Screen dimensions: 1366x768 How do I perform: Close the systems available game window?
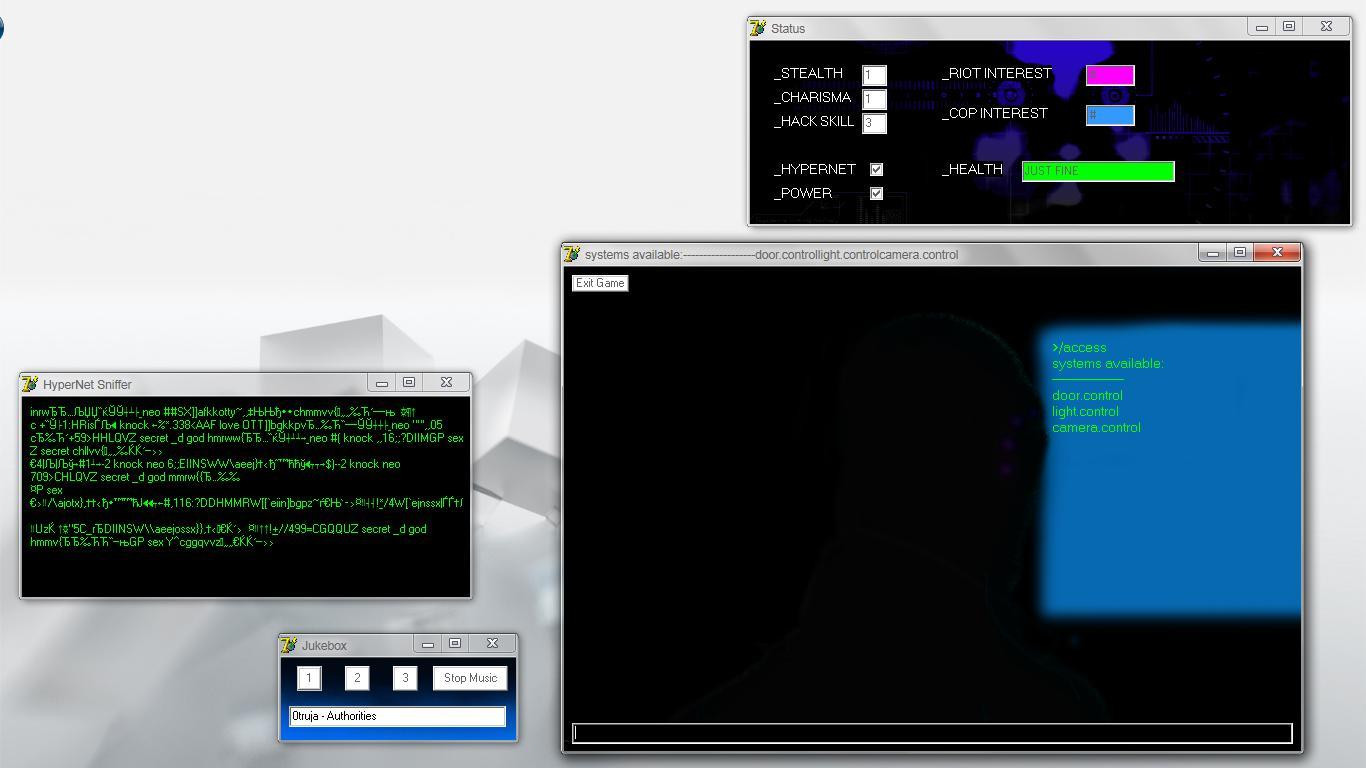click(1277, 253)
